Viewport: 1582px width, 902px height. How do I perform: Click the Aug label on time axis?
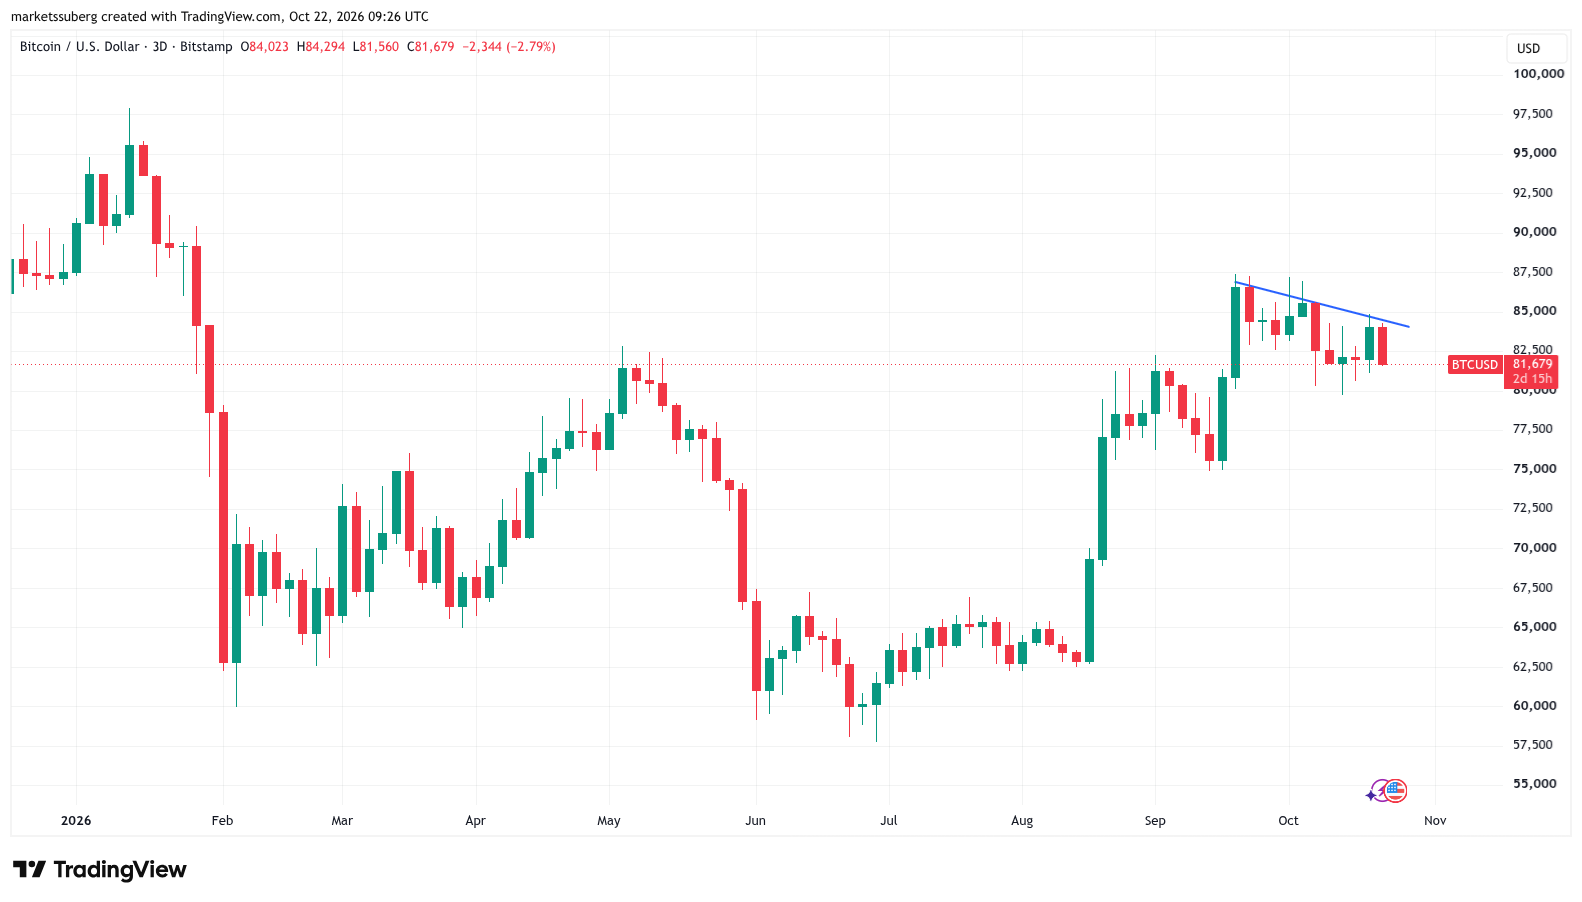coord(1022,821)
